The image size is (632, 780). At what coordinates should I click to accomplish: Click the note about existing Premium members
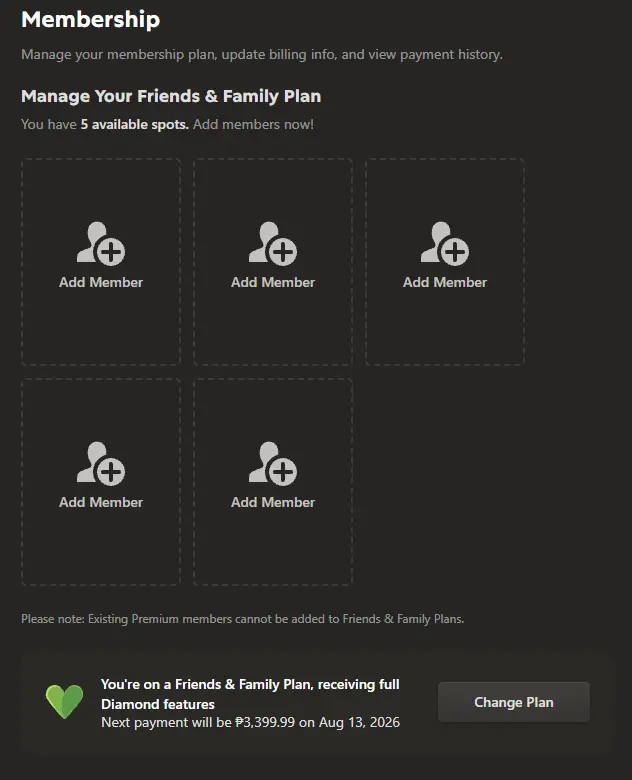coord(242,619)
